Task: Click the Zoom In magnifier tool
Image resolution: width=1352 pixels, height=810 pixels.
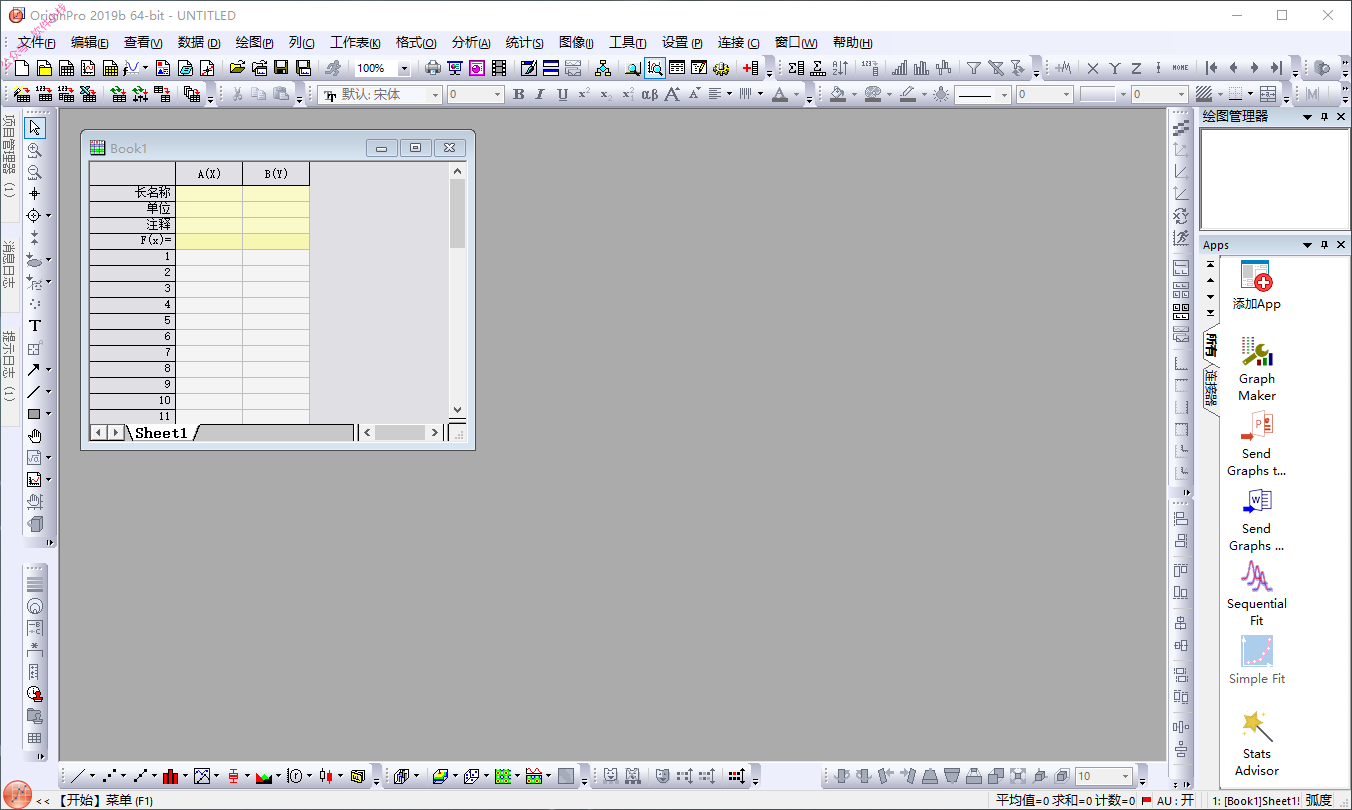Action: tap(35, 150)
